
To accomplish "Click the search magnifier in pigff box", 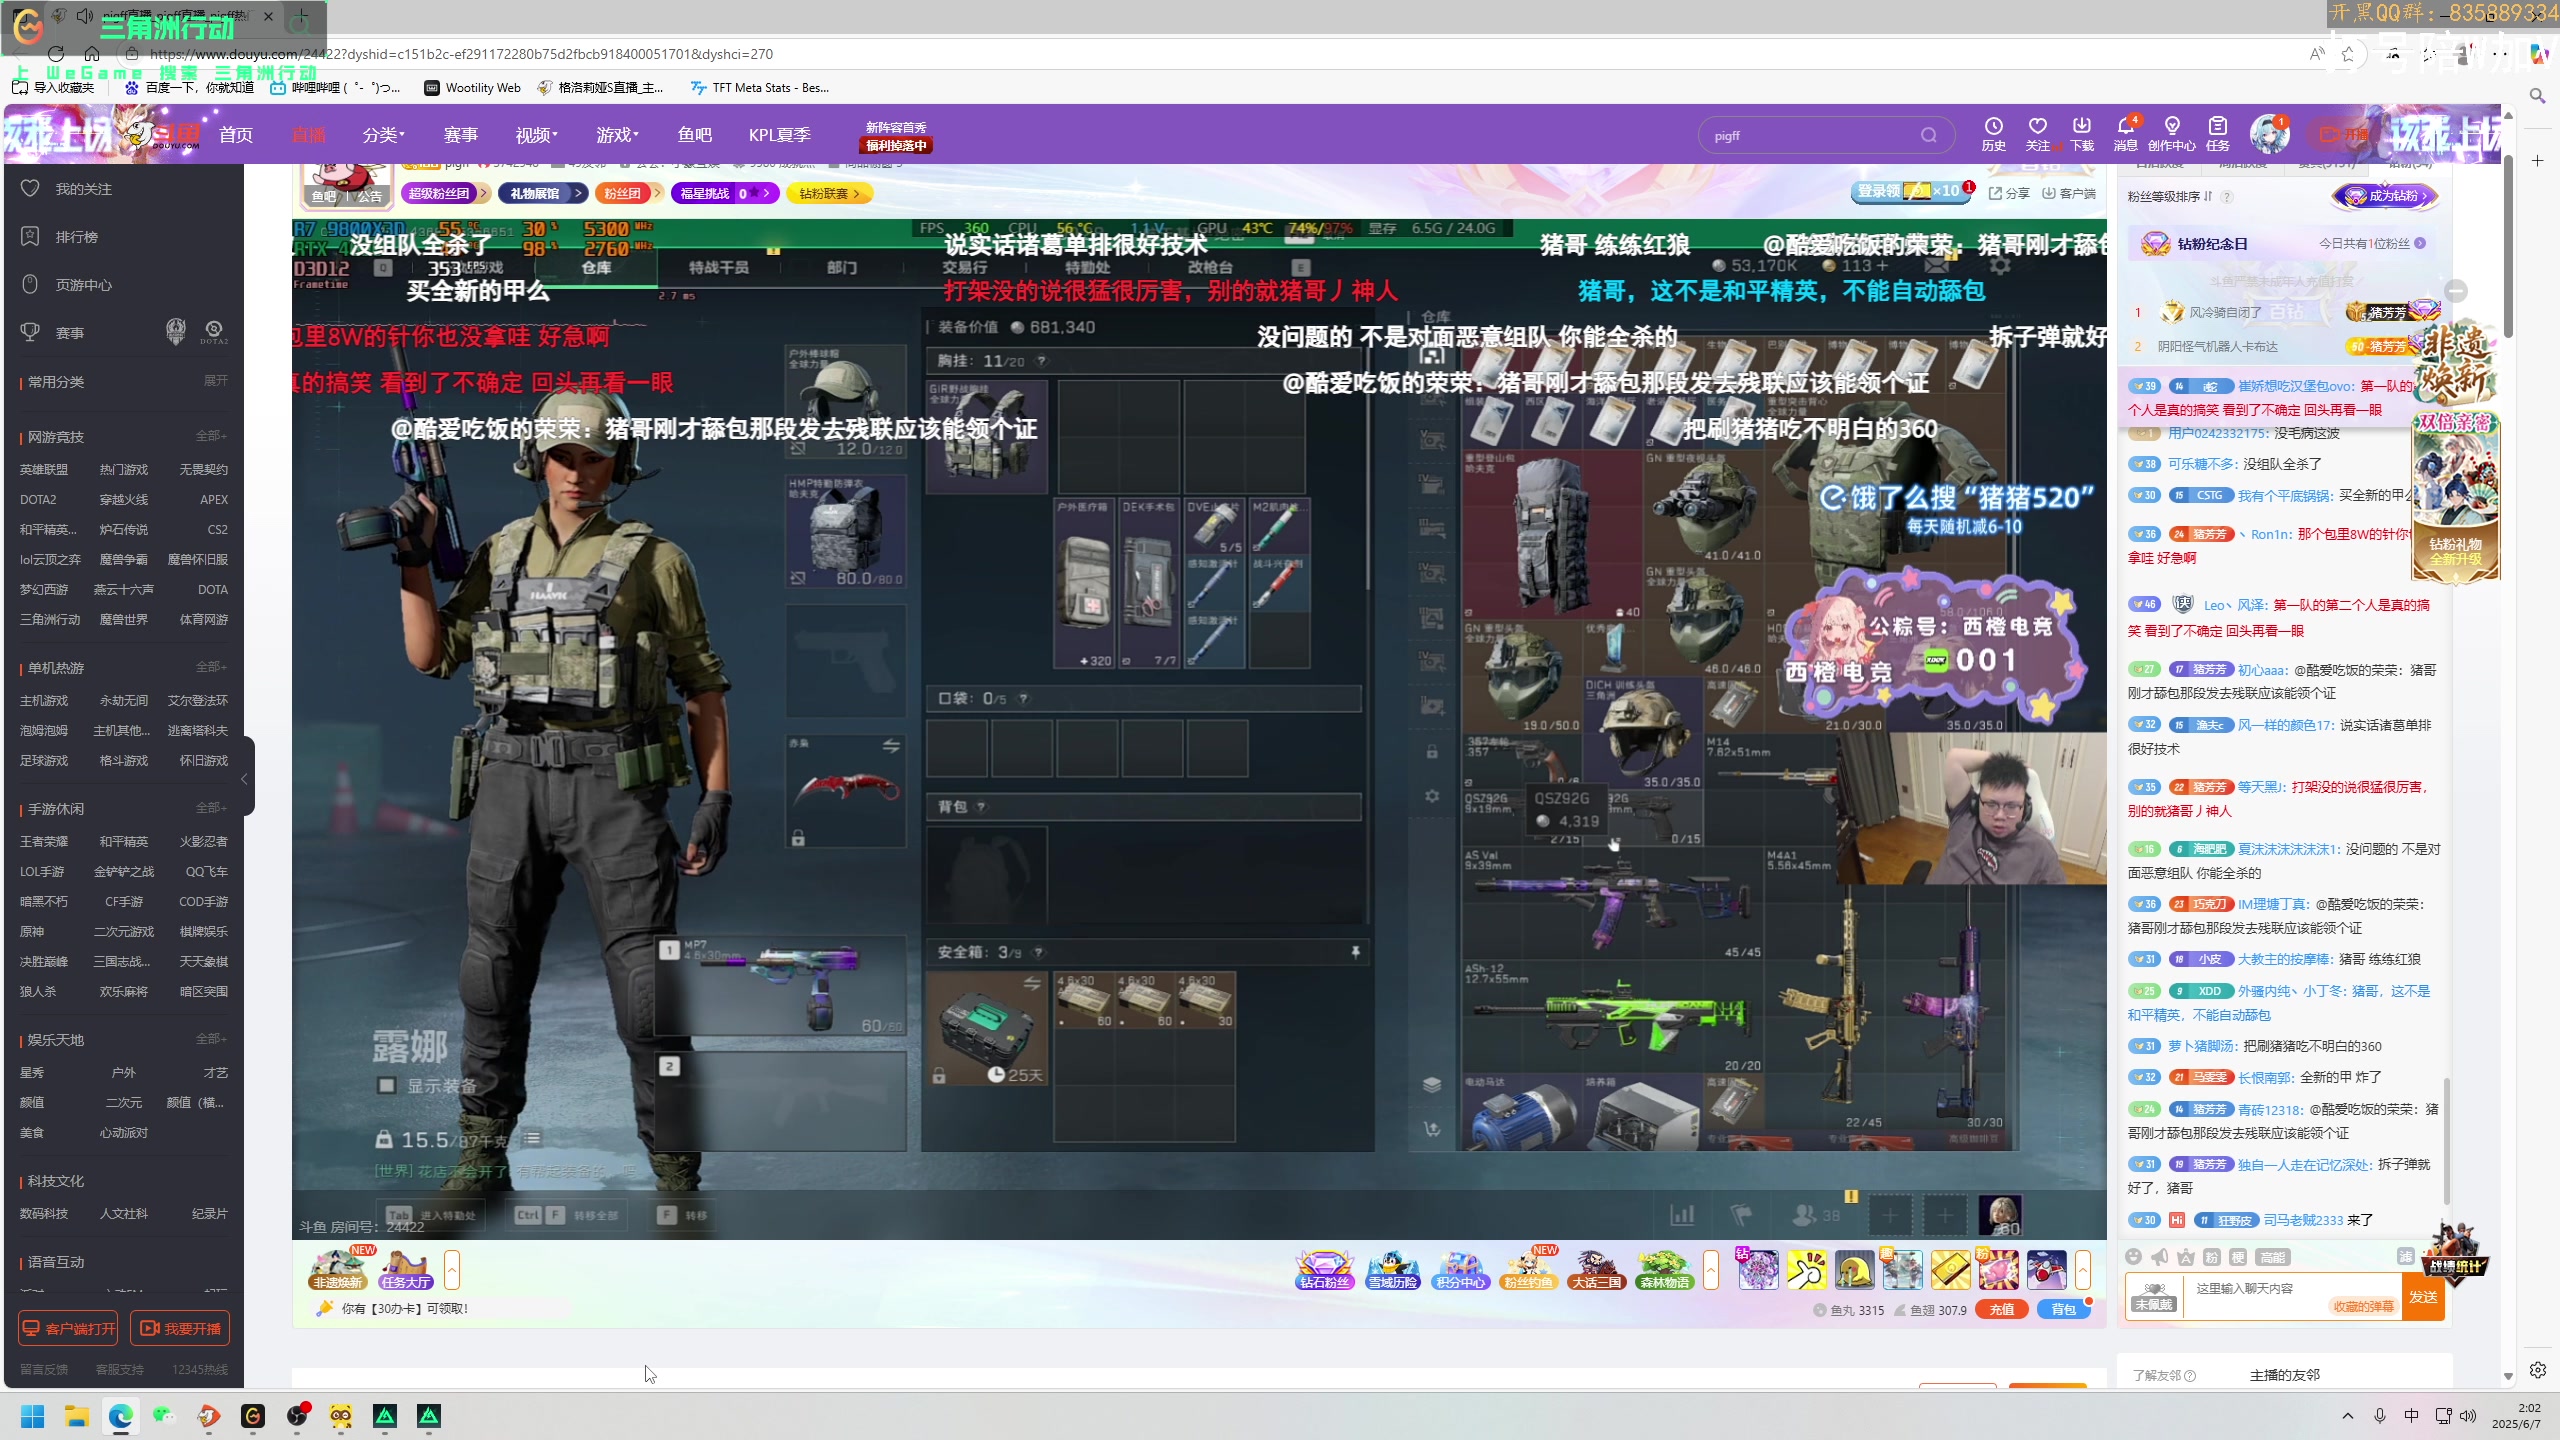I will 1928,135.
